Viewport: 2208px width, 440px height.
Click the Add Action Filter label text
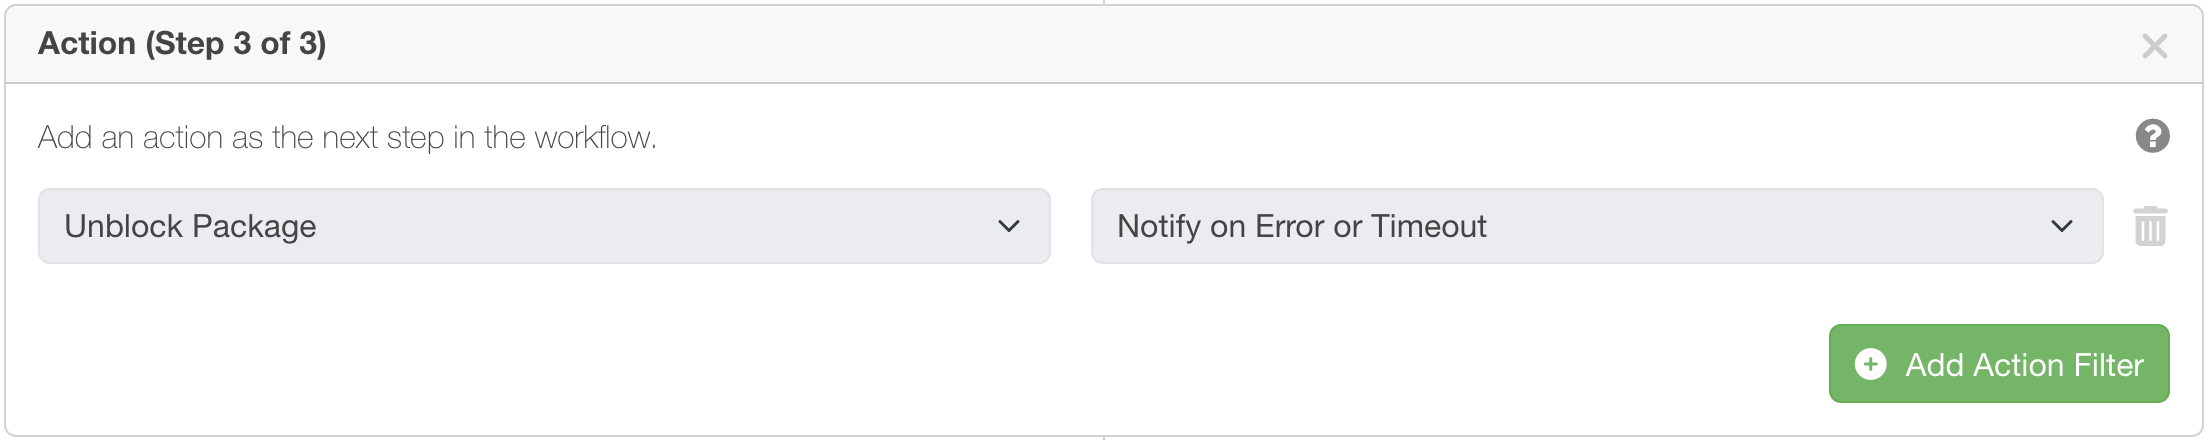click(2024, 364)
